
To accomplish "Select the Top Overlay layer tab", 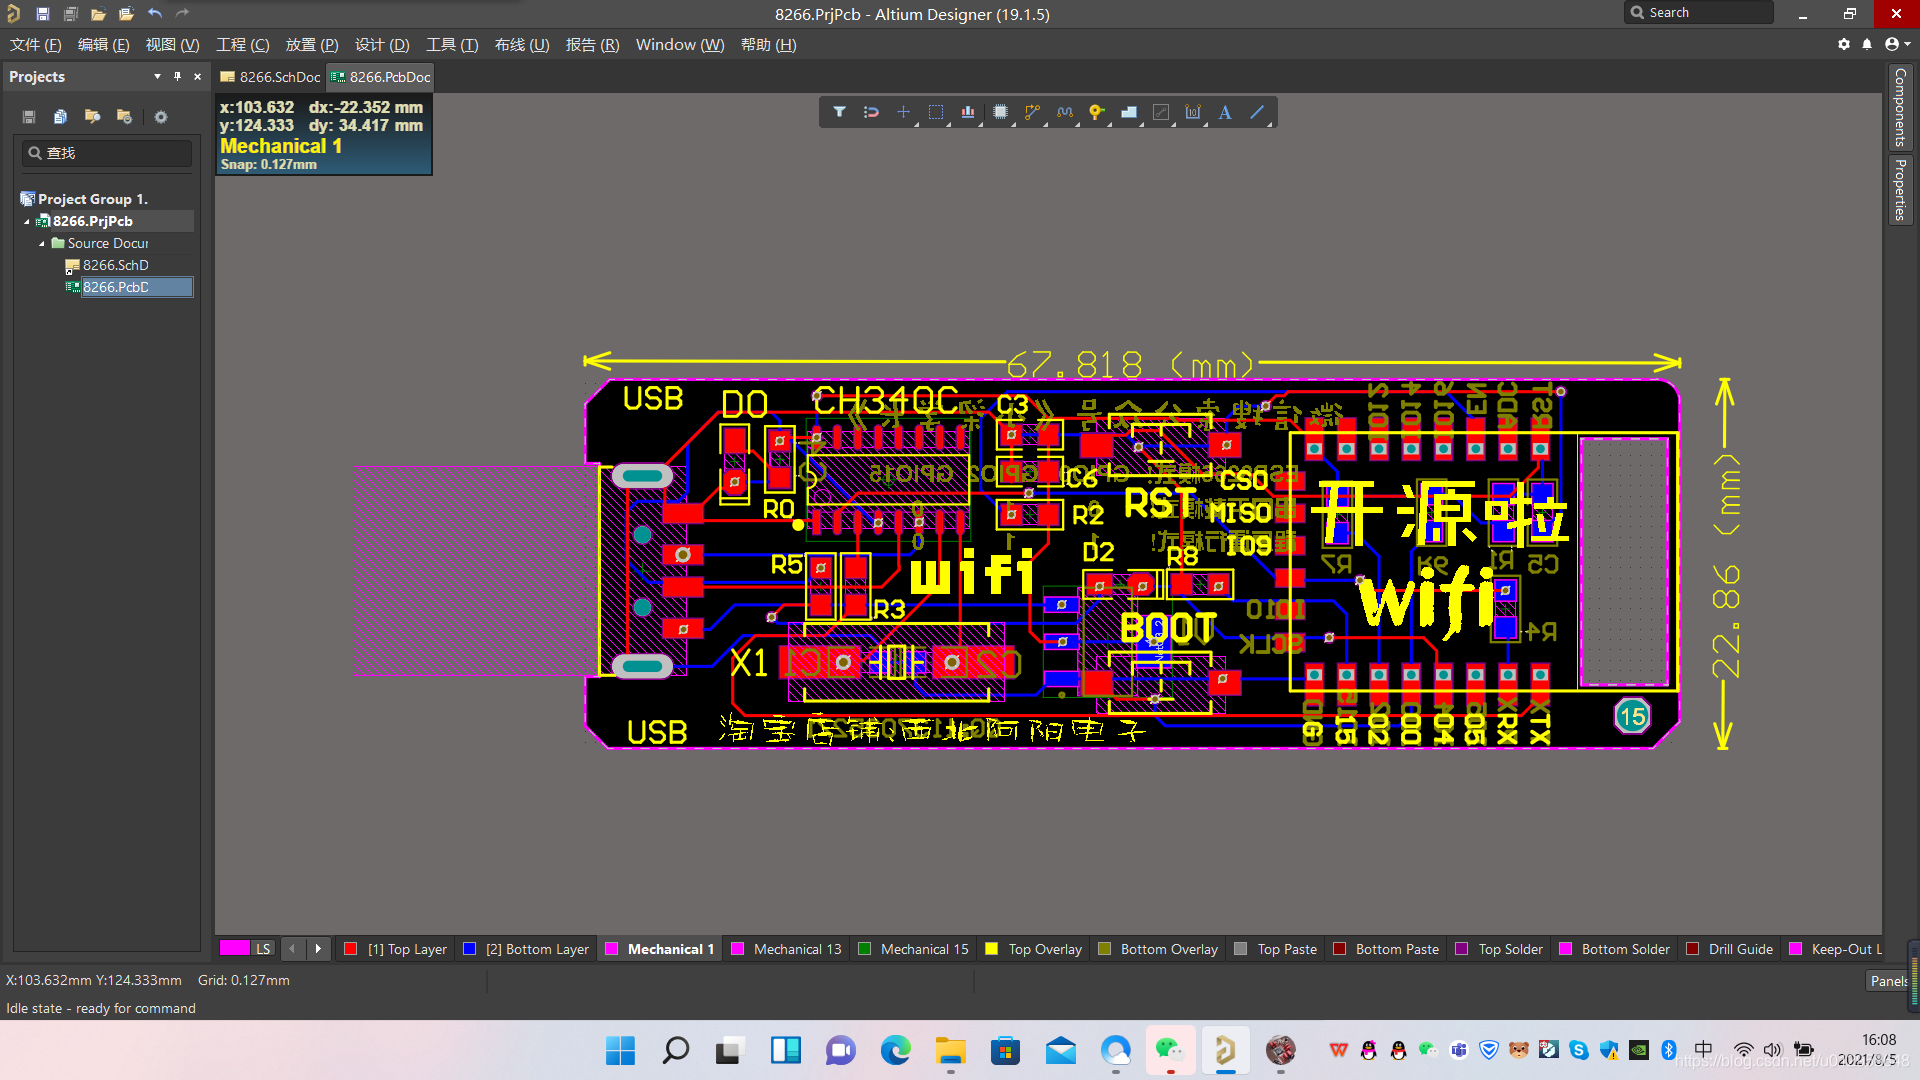I will [1034, 949].
